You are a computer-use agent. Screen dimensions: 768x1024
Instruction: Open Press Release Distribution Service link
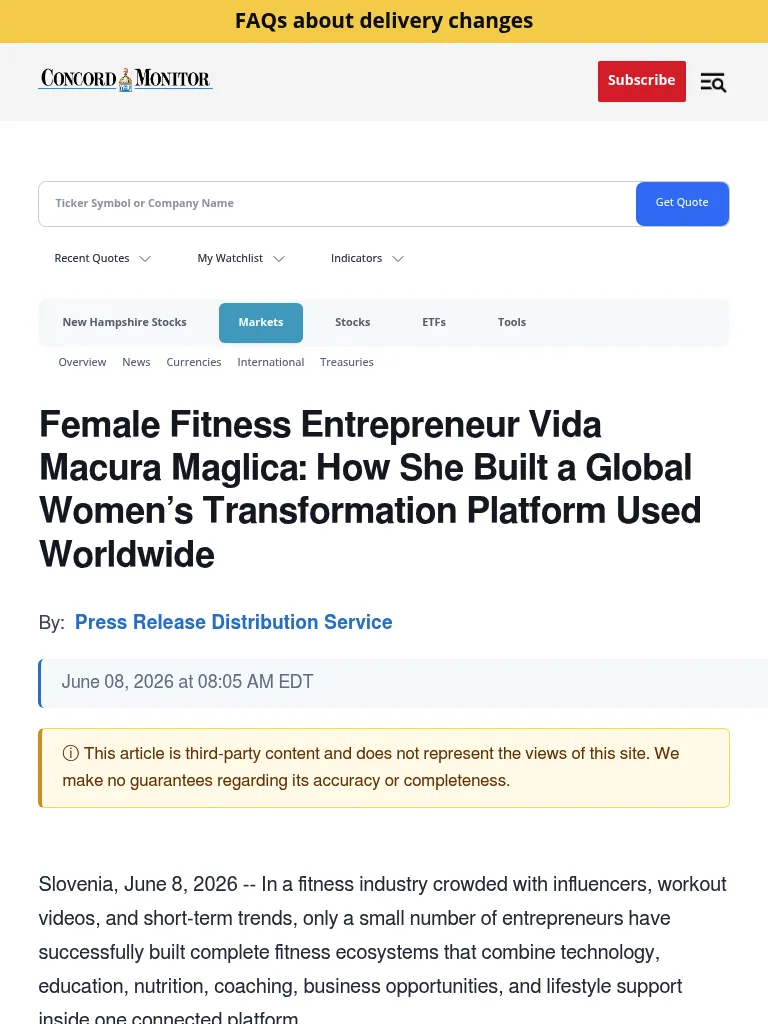click(x=233, y=622)
